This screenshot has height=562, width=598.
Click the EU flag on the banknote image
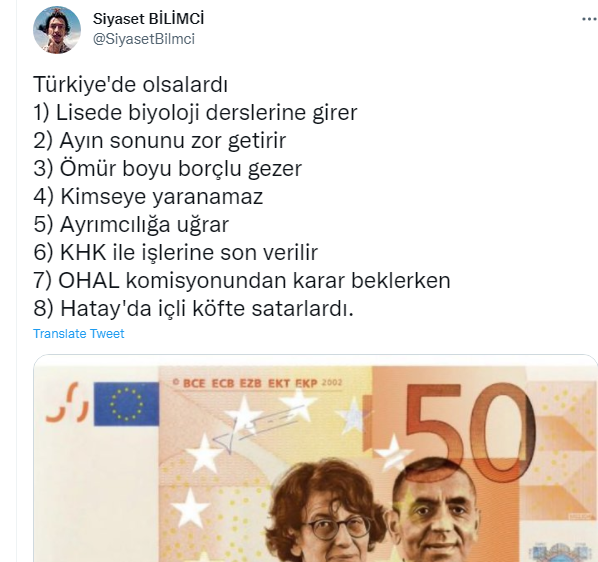[126, 404]
